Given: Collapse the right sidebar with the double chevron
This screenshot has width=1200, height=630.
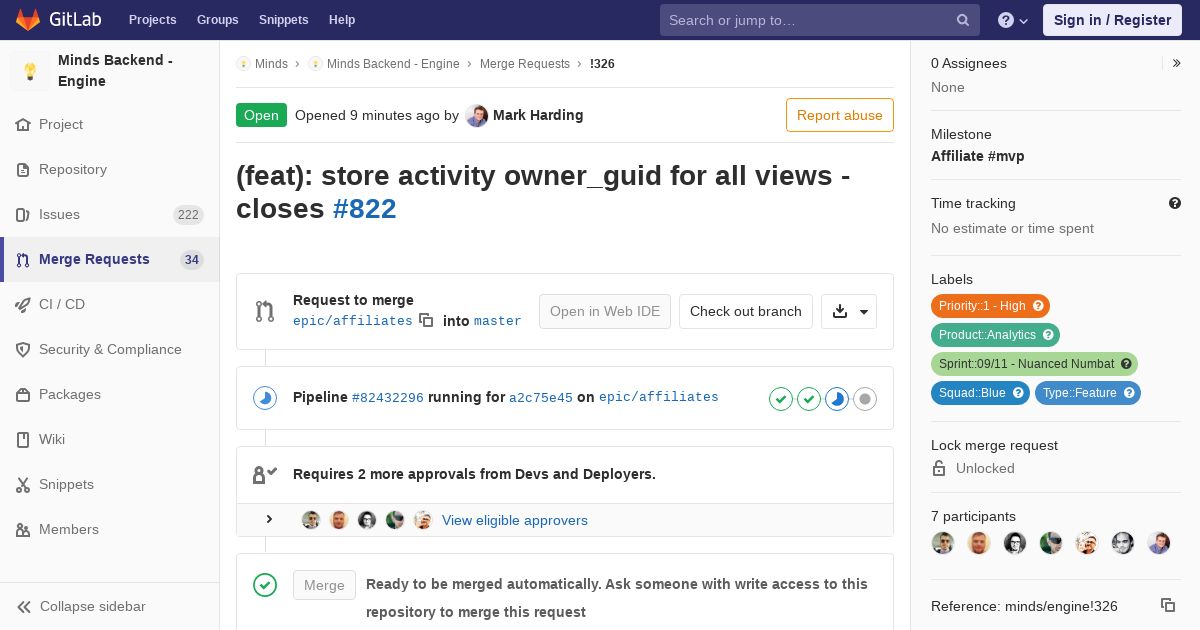Looking at the screenshot, I should coord(1177,63).
